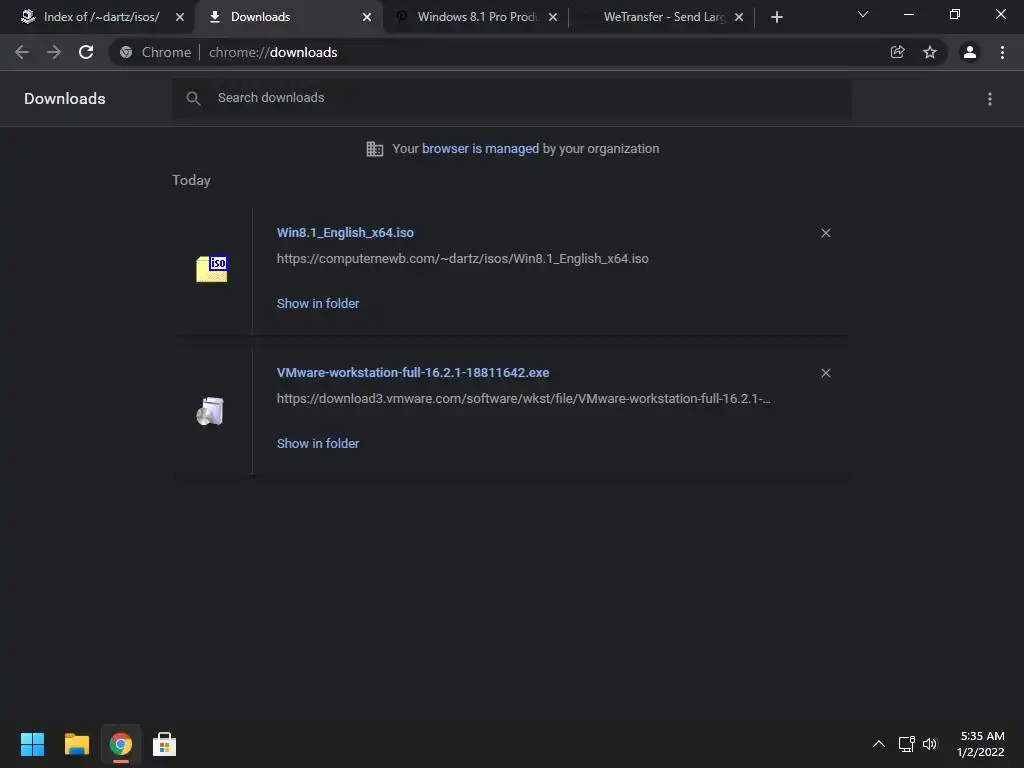
Task: Open the computernewb.com ISO source URL
Action: coord(462,259)
